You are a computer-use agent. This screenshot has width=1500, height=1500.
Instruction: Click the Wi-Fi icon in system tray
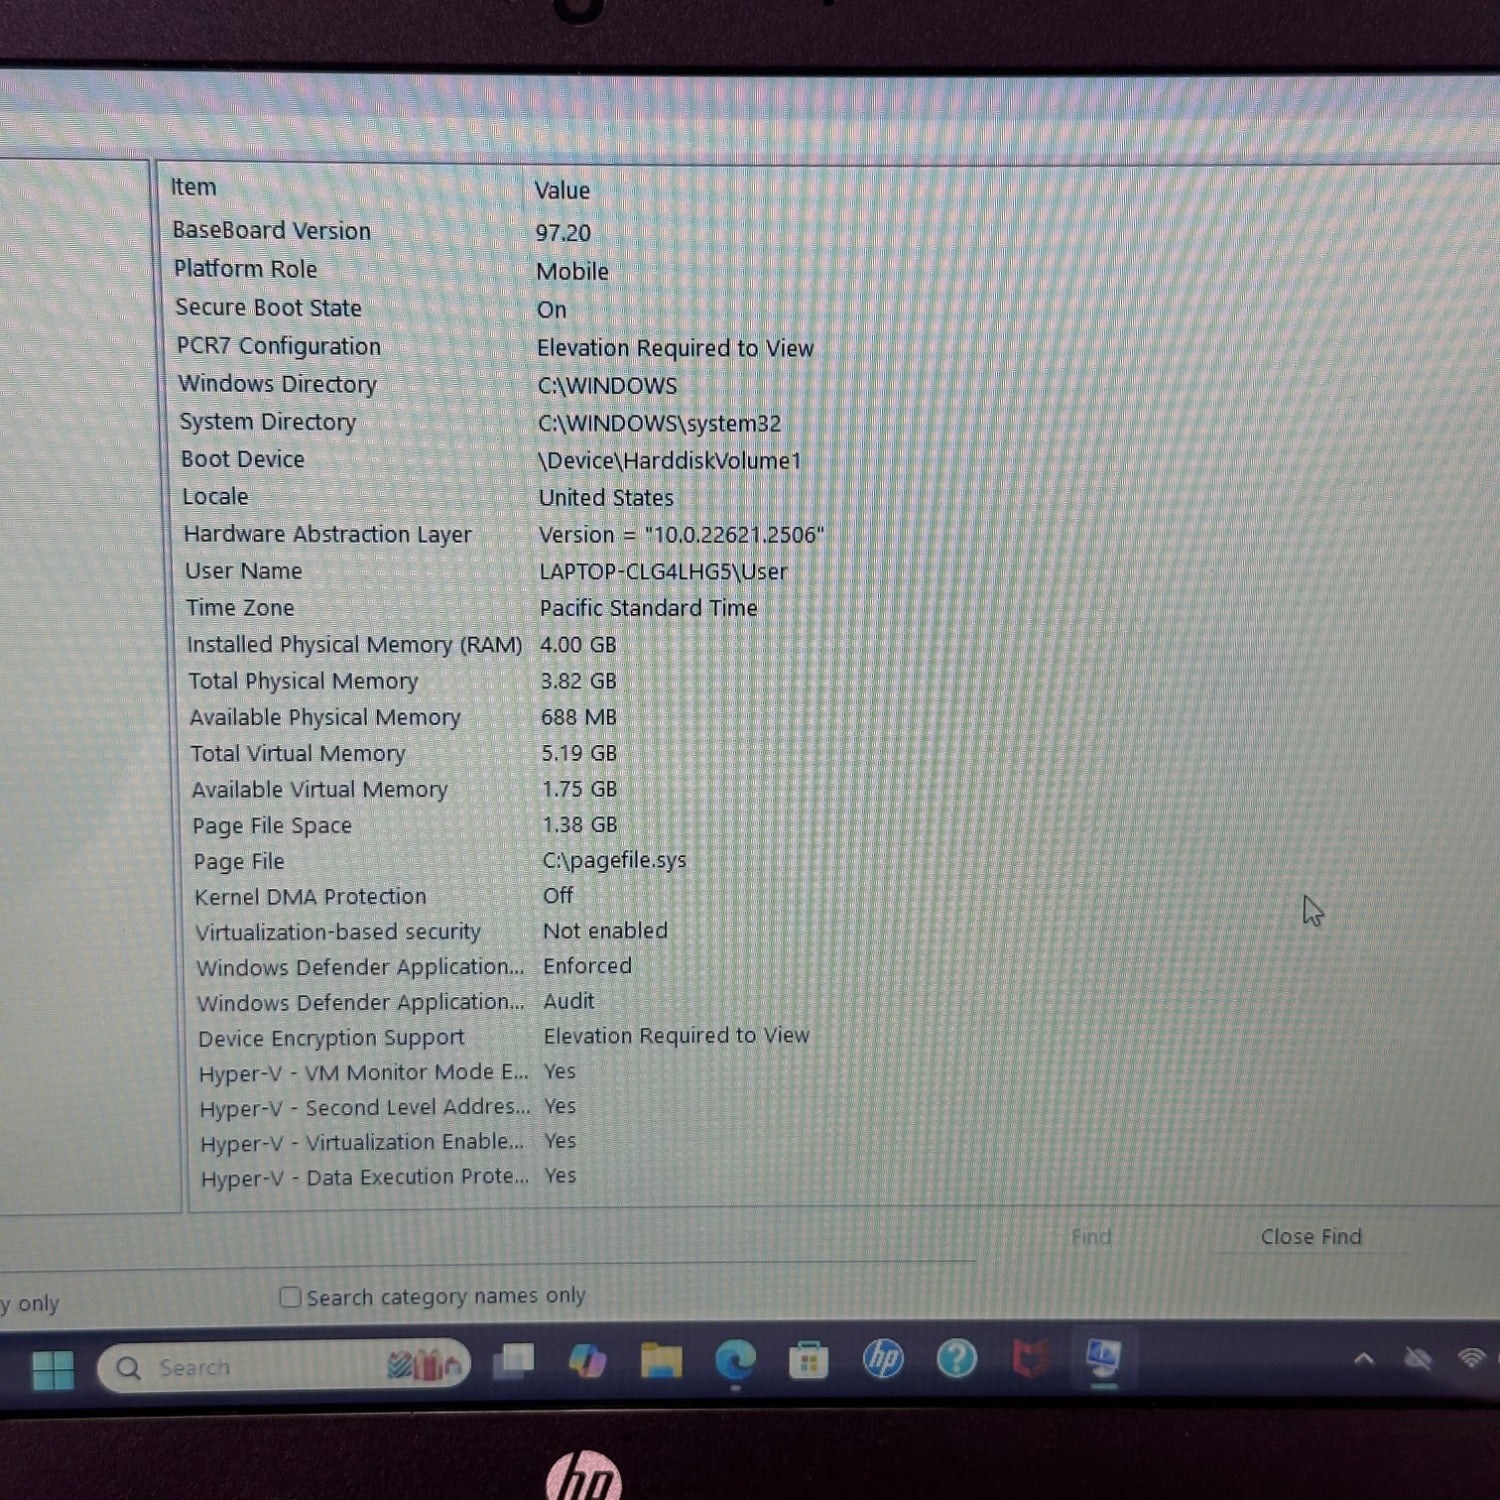pyautogui.click(x=1472, y=1358)
